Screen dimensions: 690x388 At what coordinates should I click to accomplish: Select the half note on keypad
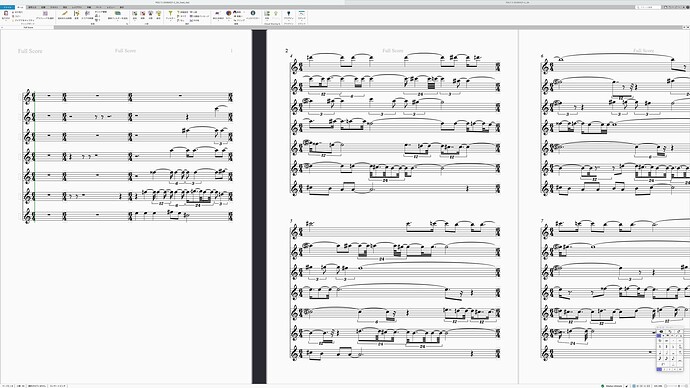coord(667,353)
